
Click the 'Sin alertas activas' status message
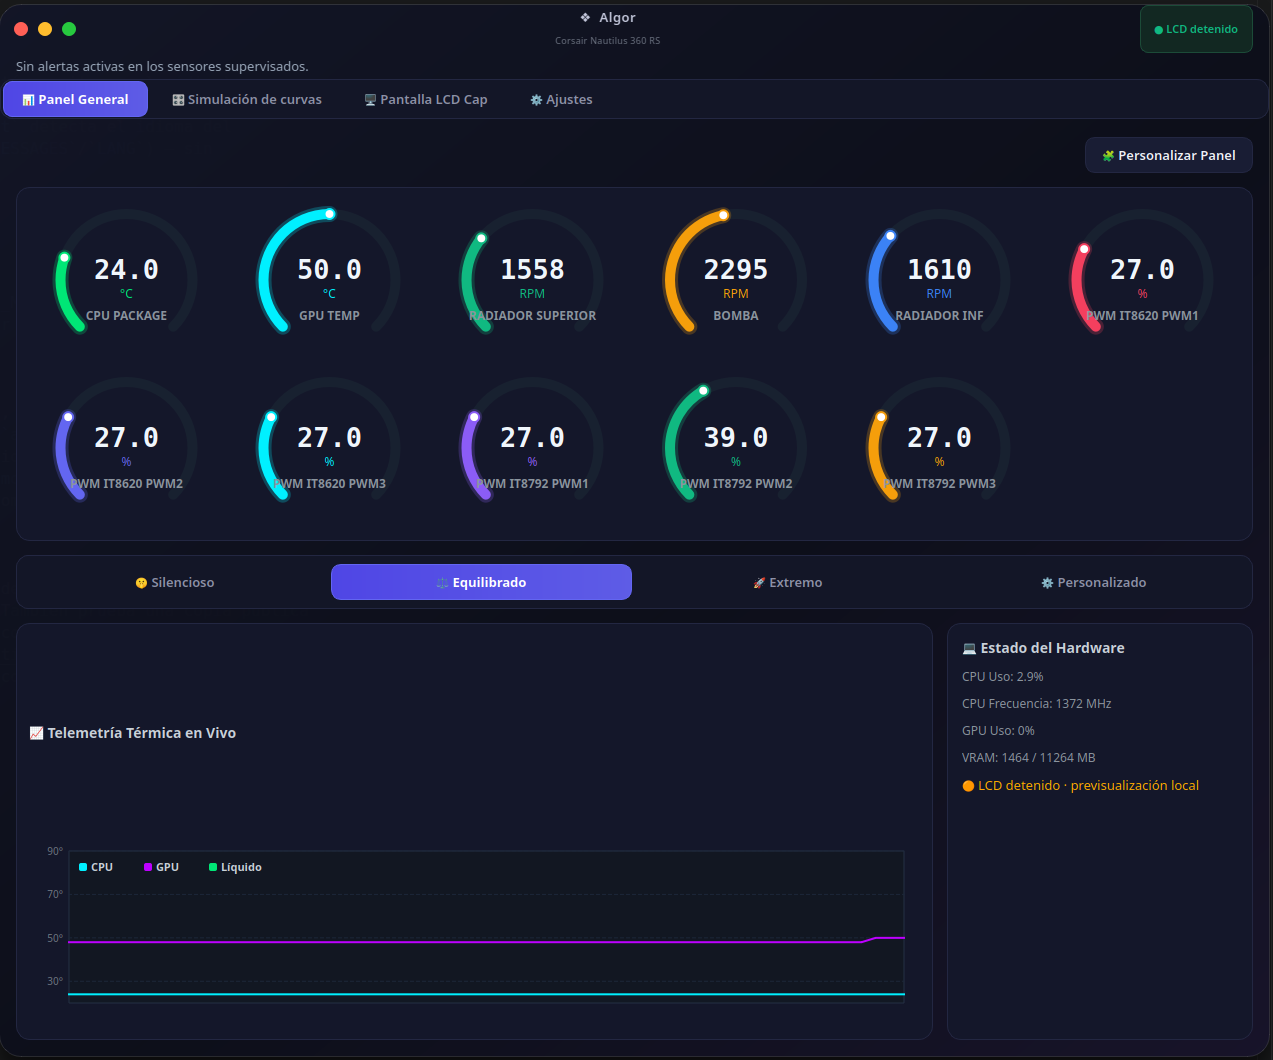point(162,67)
